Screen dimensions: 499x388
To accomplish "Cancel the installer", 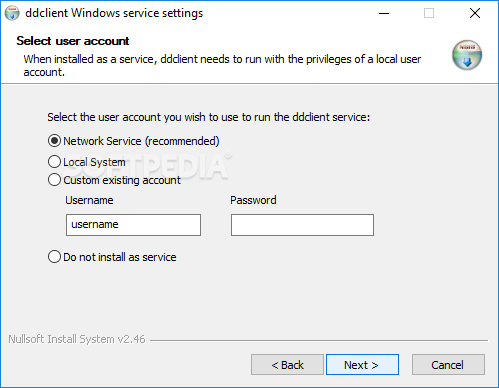I will tap(448, 365).
